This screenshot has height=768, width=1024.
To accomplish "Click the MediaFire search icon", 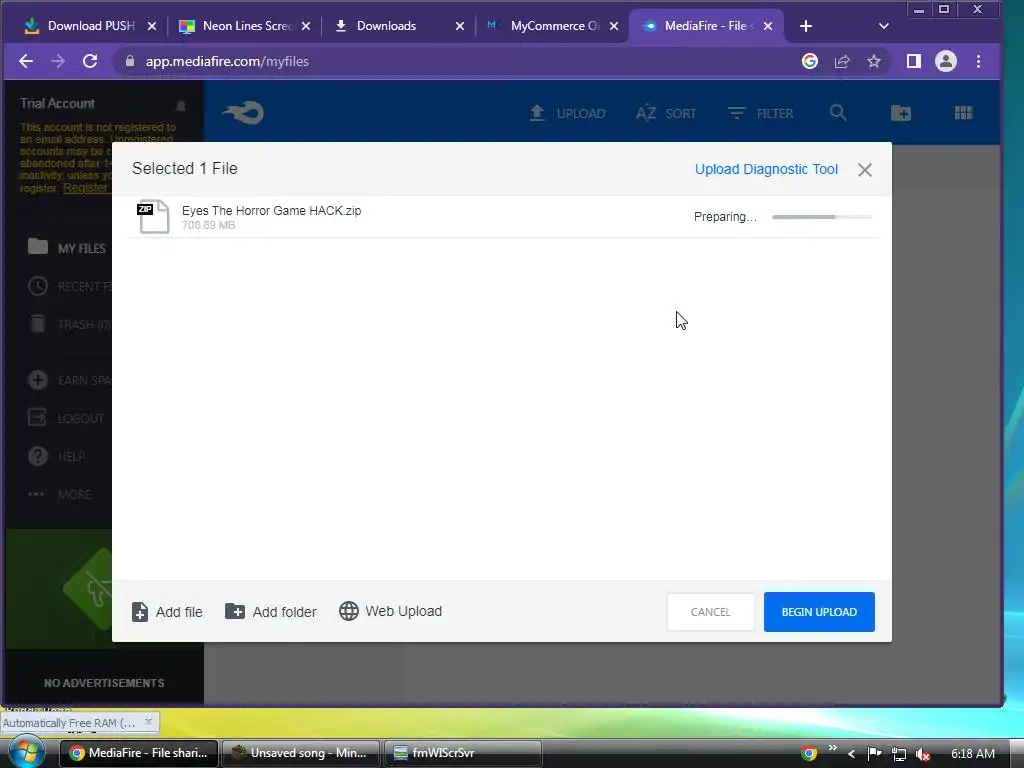I will (838, 113).
